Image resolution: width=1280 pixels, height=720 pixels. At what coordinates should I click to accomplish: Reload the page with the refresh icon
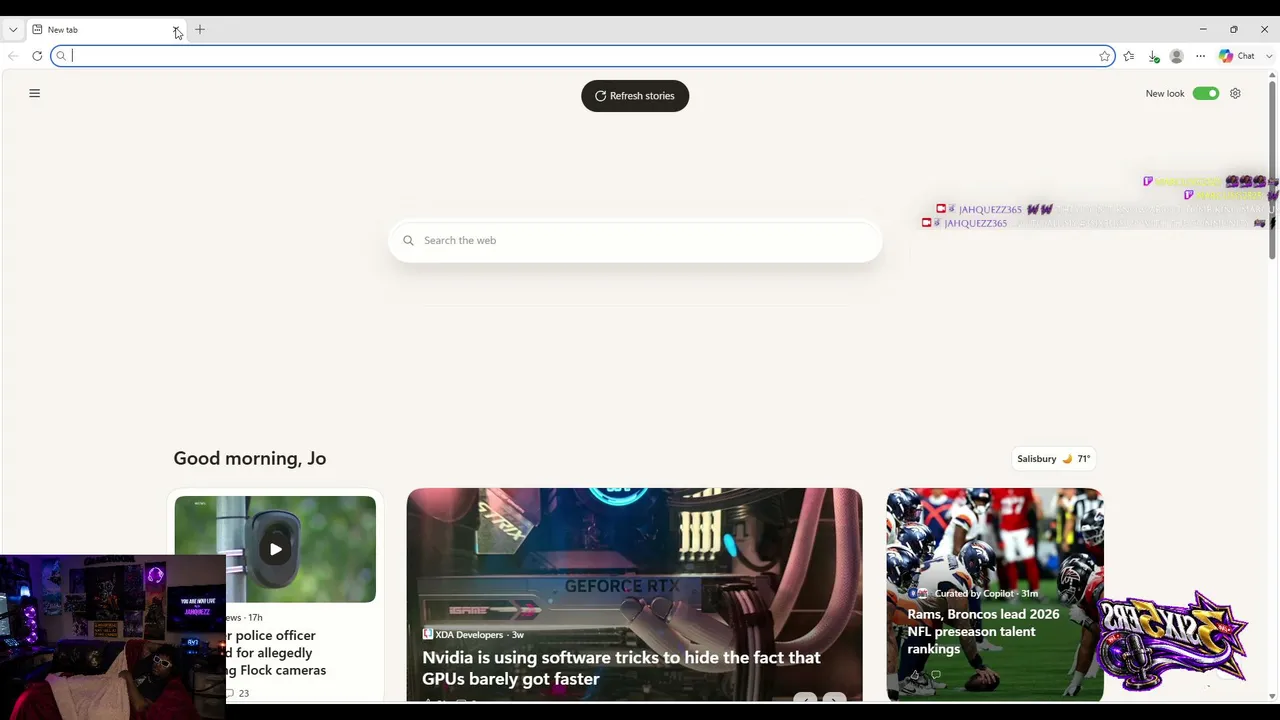37,56
